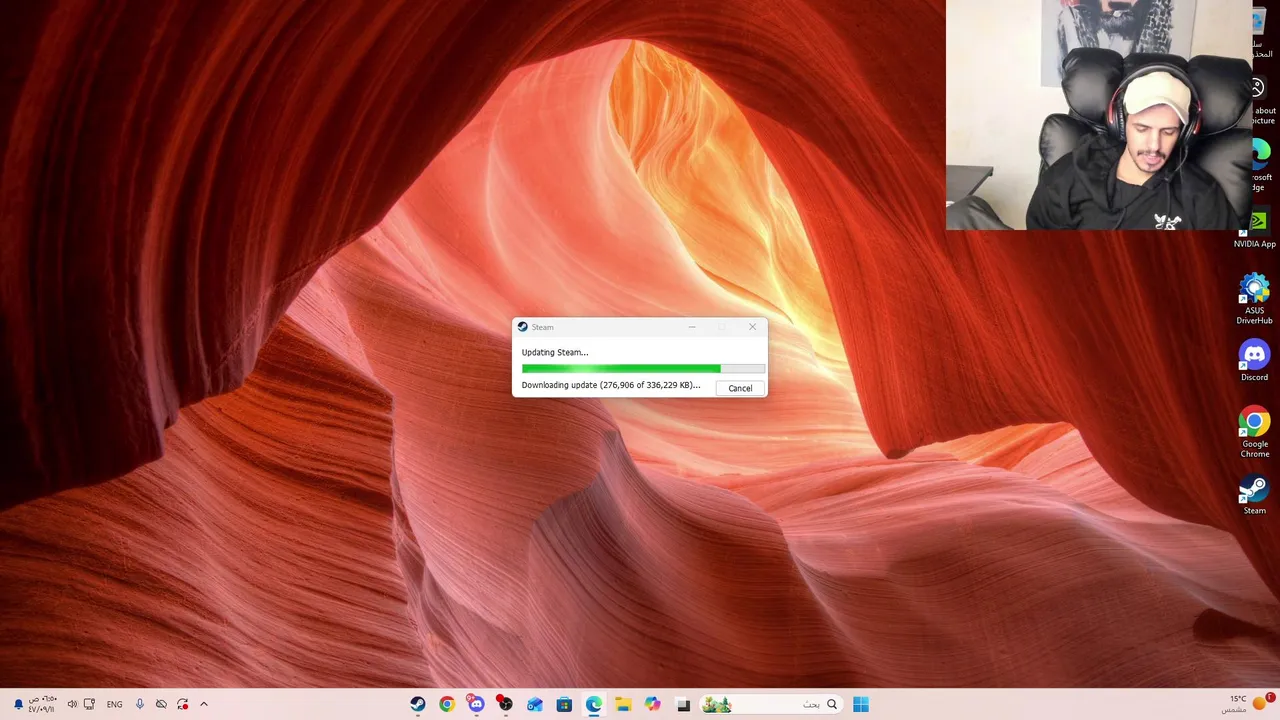Image resolution: width=1280 pixels, height=720 pixels.
Task: Click the 'Downloading update (276,906 of 336,229 KB)' text
Action: pyautogui.click(x=610, y=385)
